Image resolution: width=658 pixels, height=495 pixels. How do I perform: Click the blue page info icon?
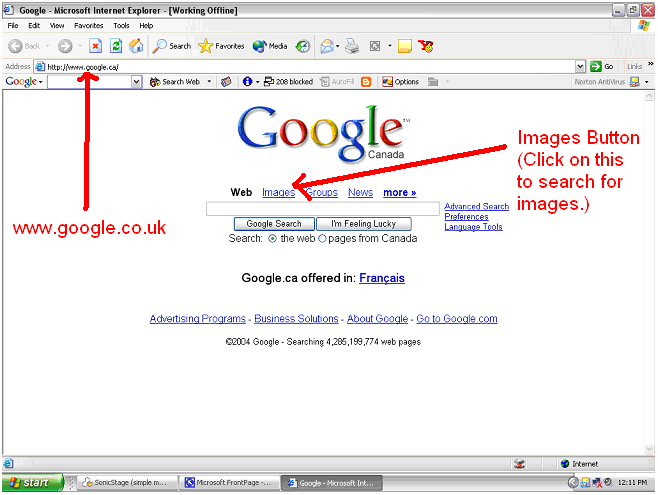(247, 81)
